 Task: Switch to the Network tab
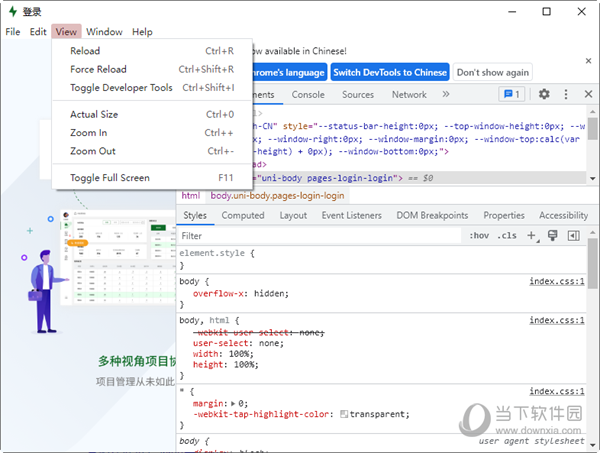pos(409,95)
